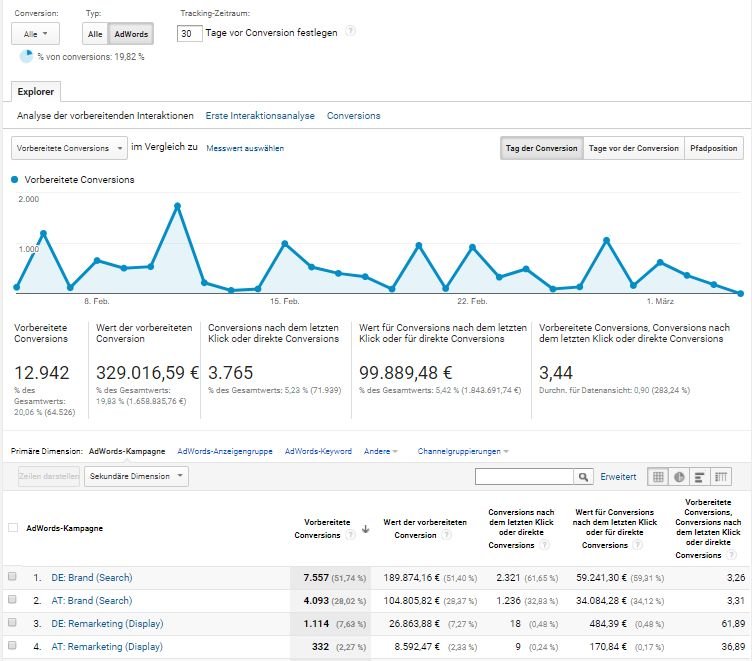Select Tage vor der Conversion view

click(634, 148)
